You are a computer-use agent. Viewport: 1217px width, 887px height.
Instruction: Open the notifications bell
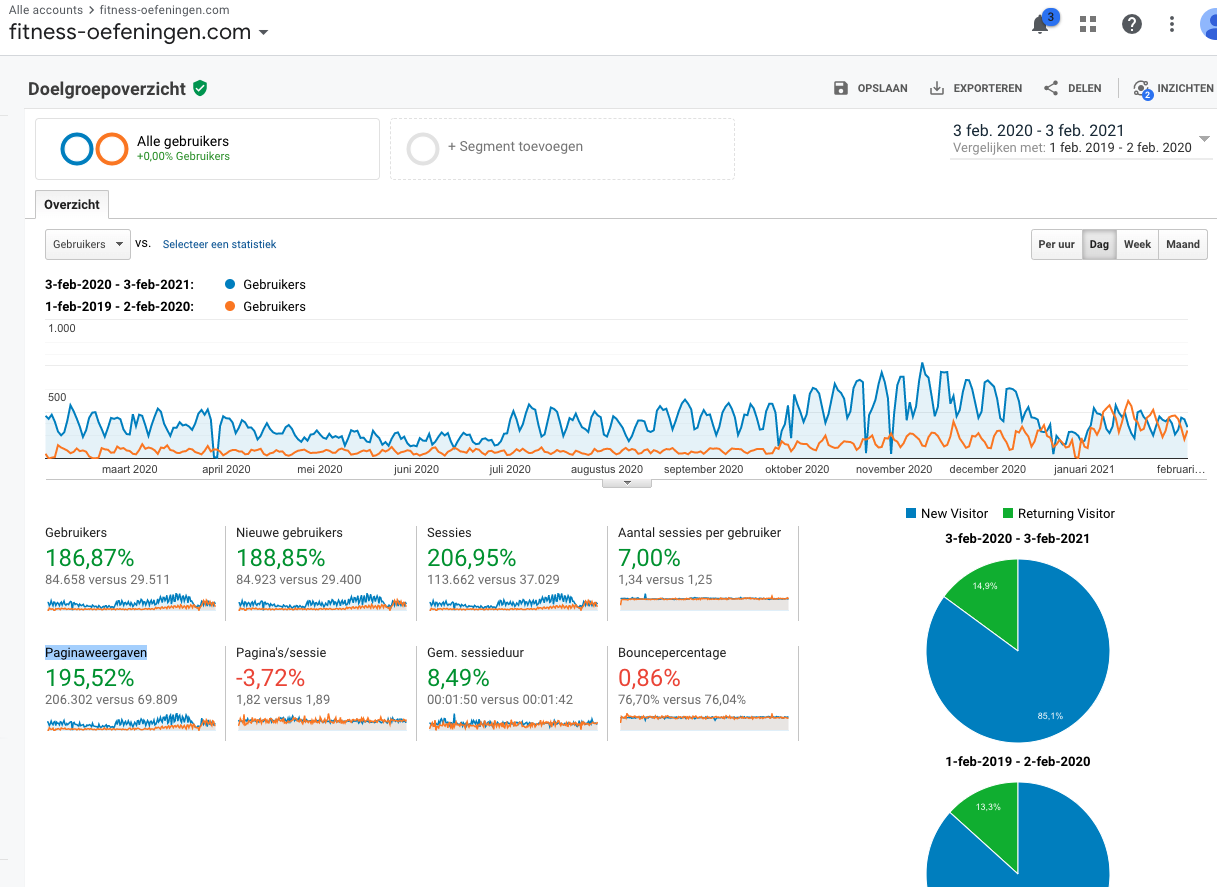click(x=1041, y=25)
